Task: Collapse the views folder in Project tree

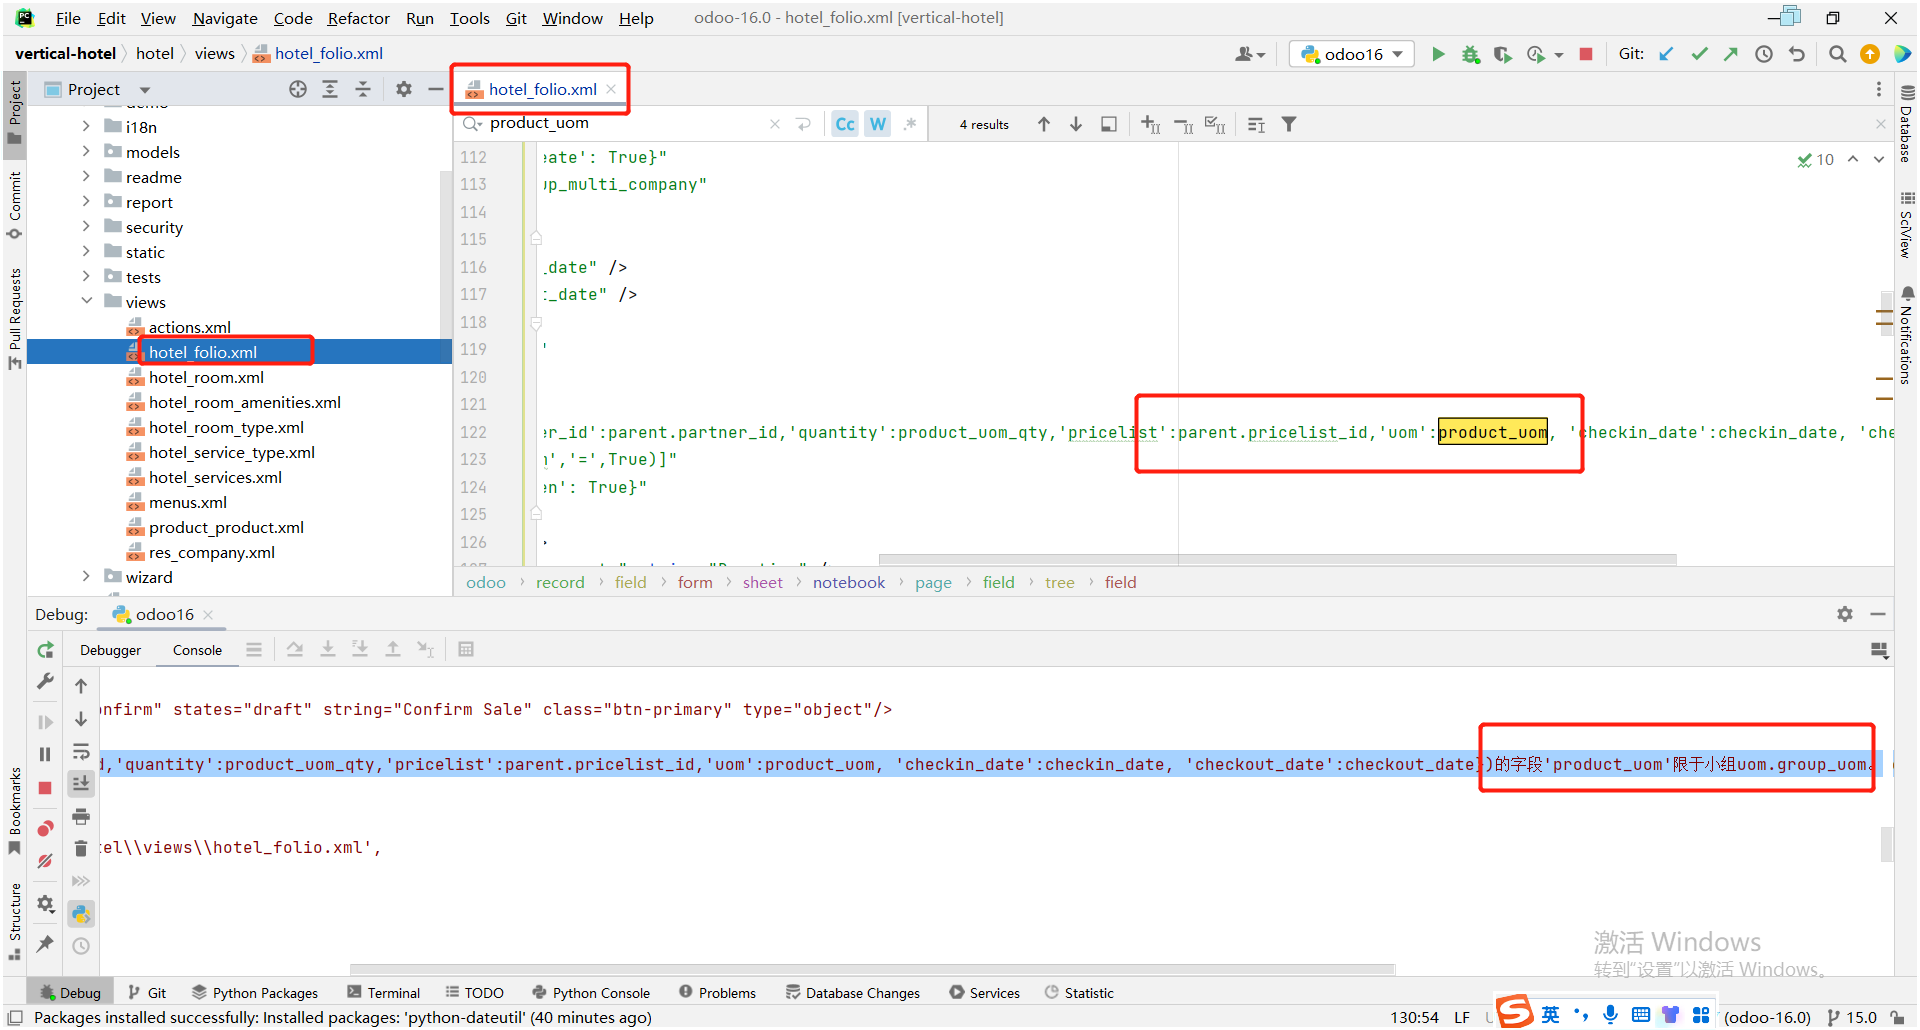Action: [x=87, y=301]
